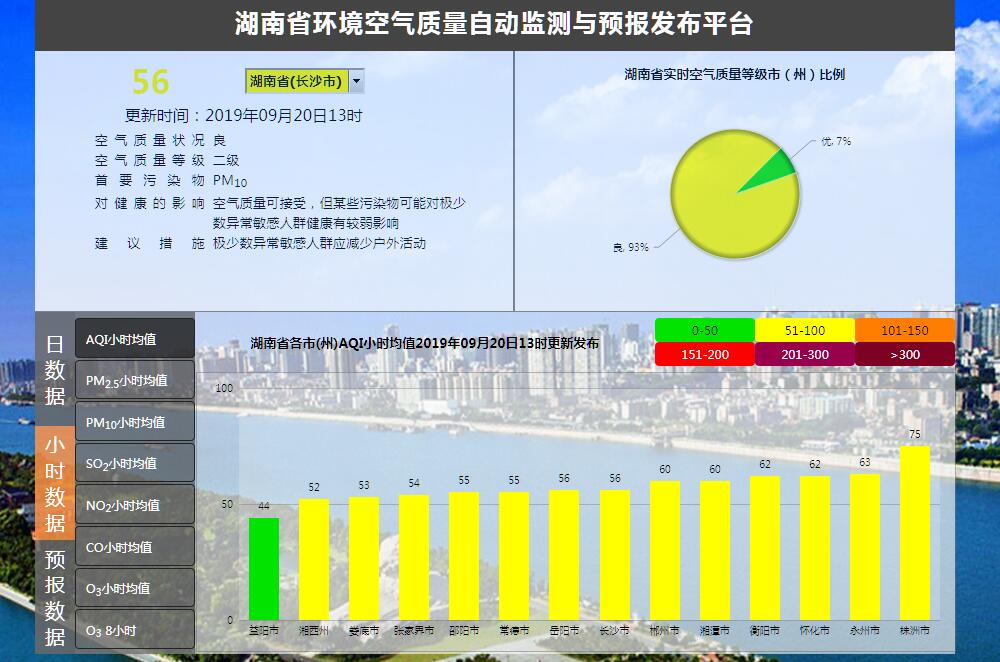The height and width of the screenshot is (662, 1000).
Task: Select CO小时均值 option
Action: [135, 547]
